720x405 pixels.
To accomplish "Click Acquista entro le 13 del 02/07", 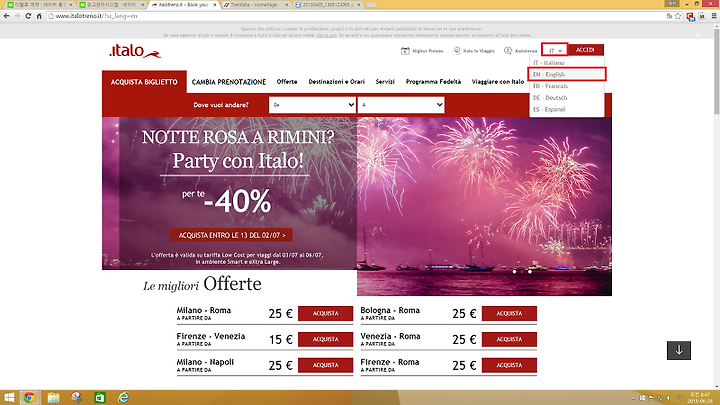I will (x=232, y=235).
